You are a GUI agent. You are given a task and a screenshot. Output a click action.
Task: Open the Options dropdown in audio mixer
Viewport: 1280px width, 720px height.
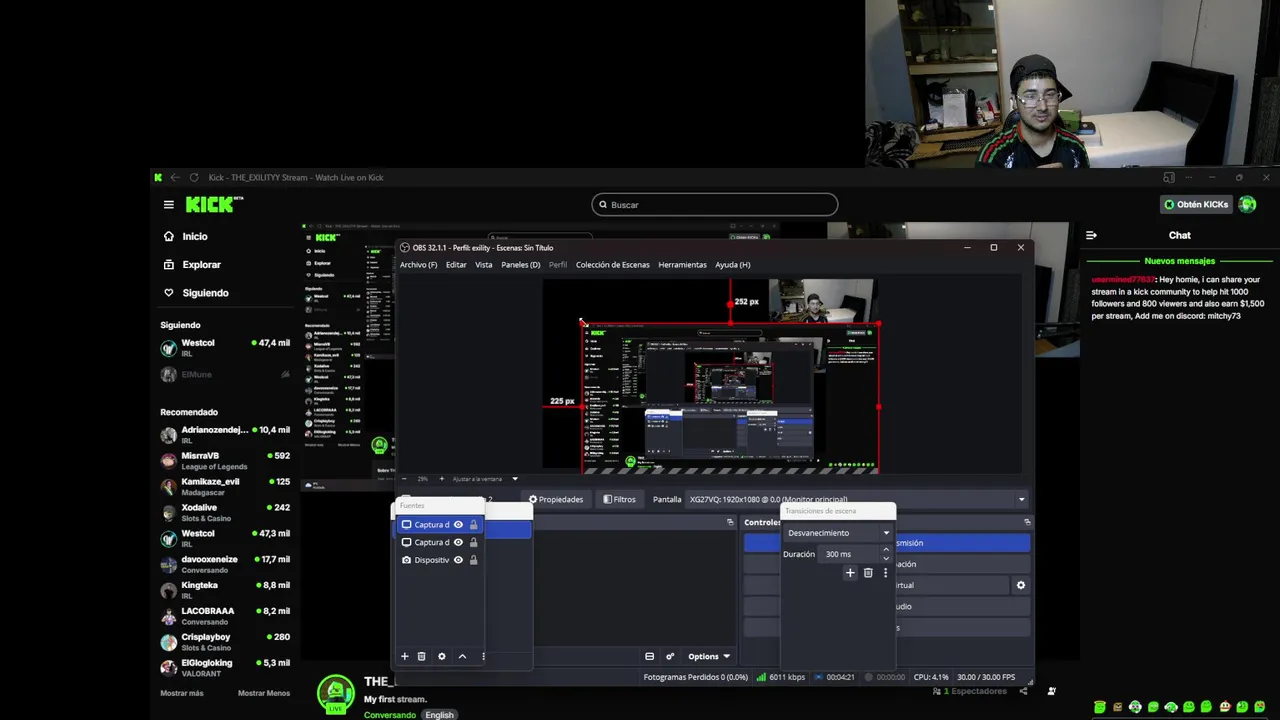708,656
